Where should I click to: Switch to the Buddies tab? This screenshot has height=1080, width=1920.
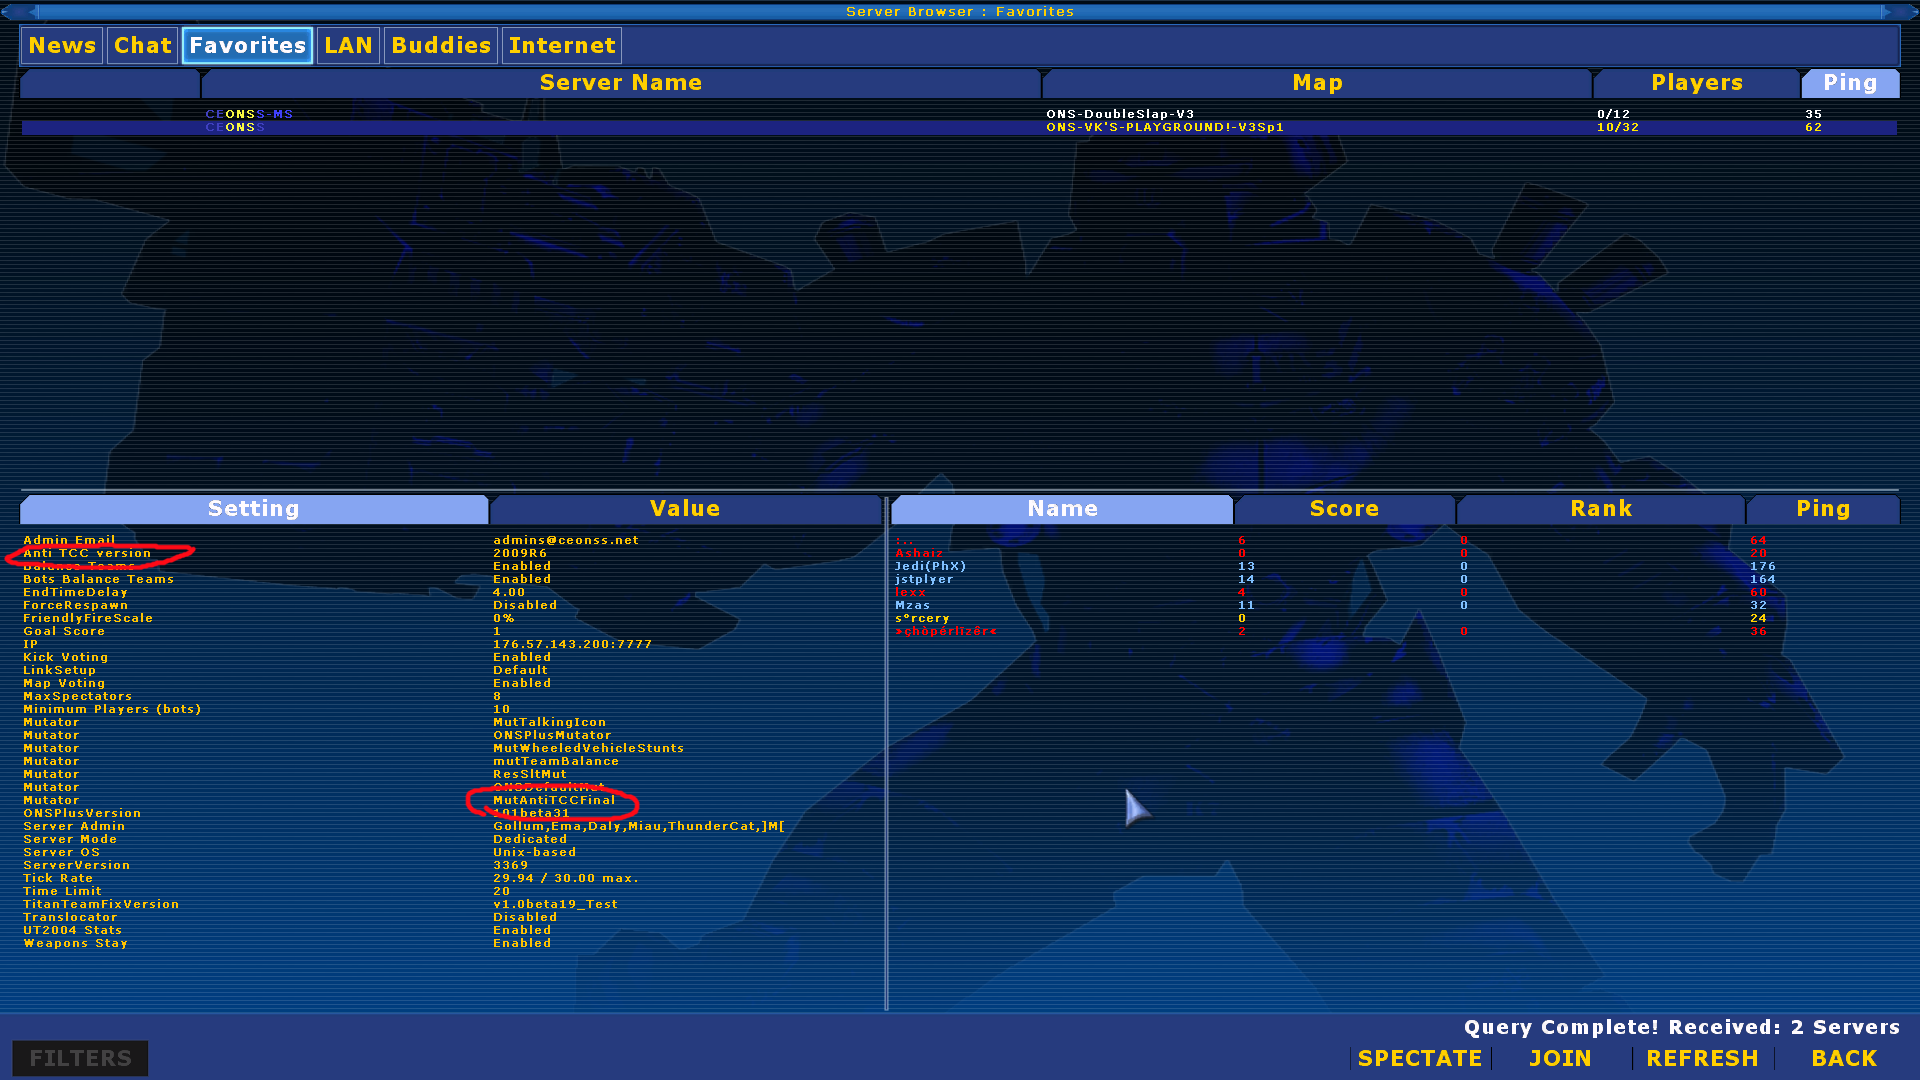[441, 46]
